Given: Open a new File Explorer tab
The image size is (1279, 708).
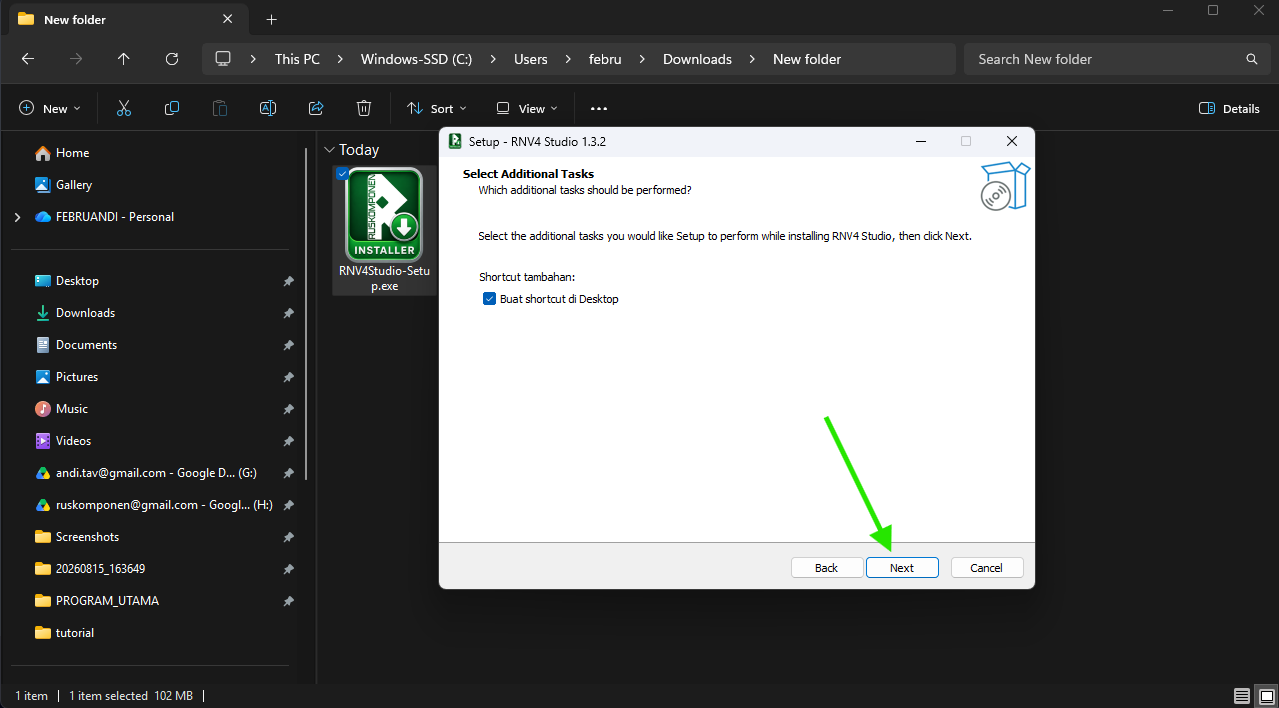Looking at the screenshot, I should (271, 19).
